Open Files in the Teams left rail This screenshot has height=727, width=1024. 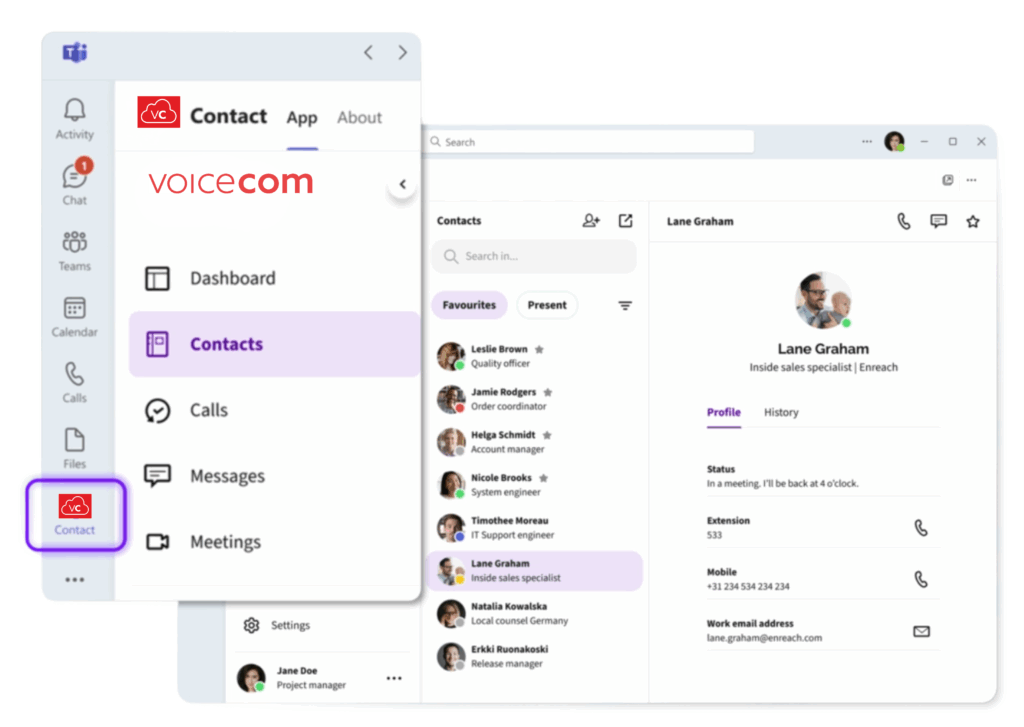74,448
